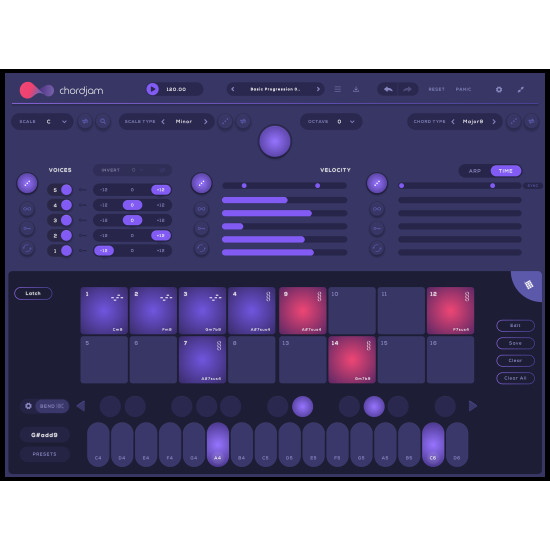Click the scale search magnifier icon
The image size is (550, 550).
pyautogui.click(x=103, y=121)
